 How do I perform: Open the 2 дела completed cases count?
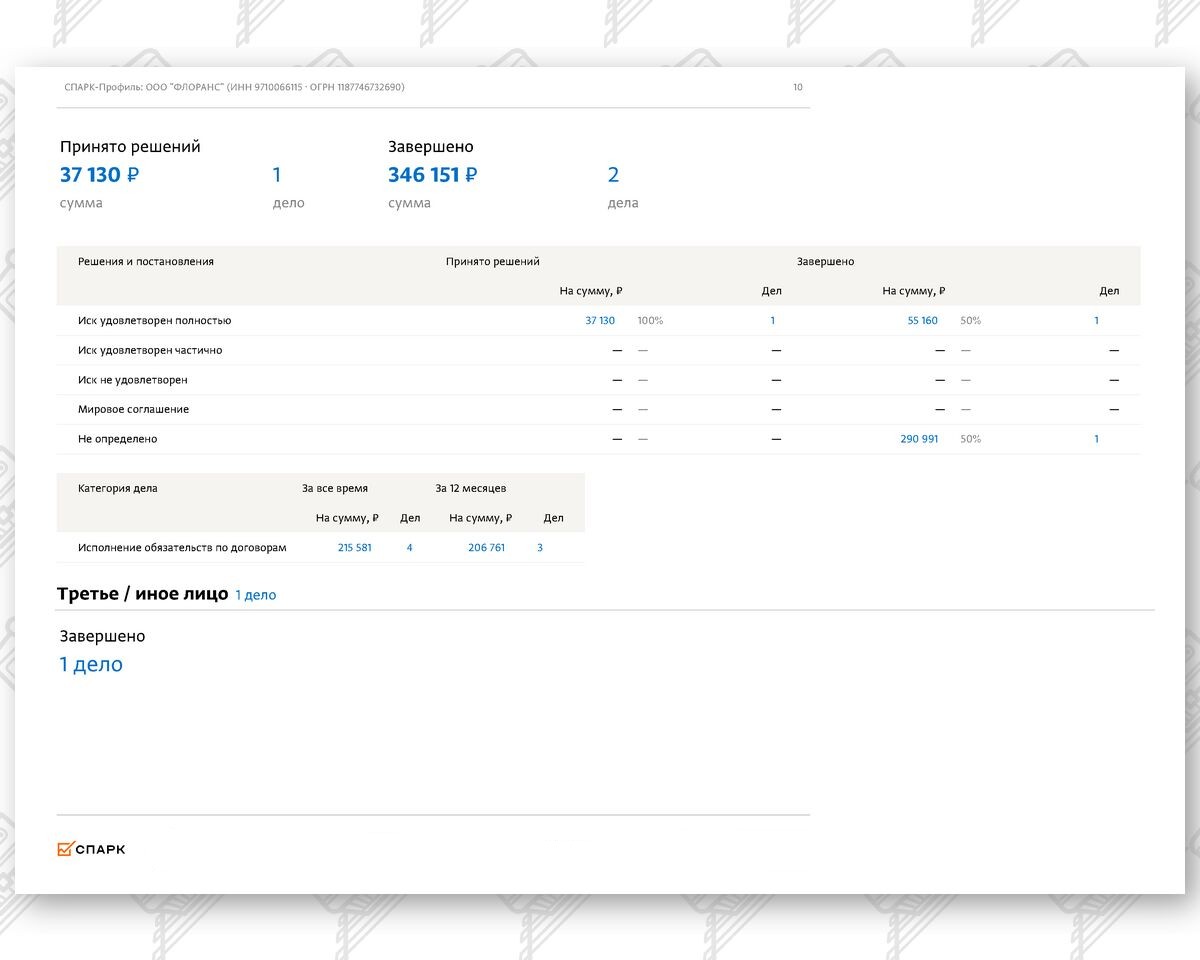(x=613, y=175)
